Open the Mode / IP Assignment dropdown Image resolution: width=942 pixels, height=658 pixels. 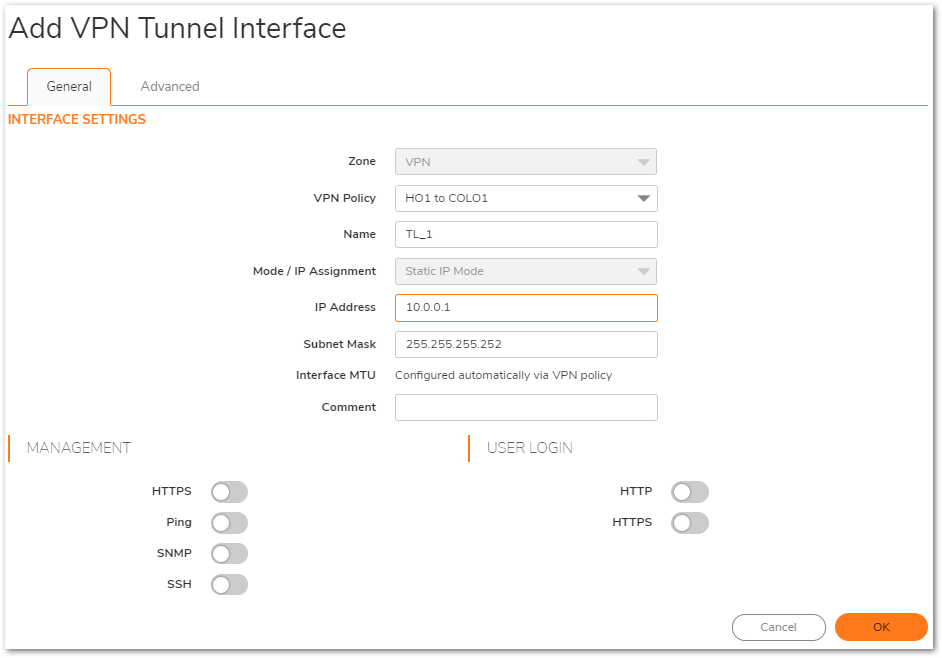525,271
